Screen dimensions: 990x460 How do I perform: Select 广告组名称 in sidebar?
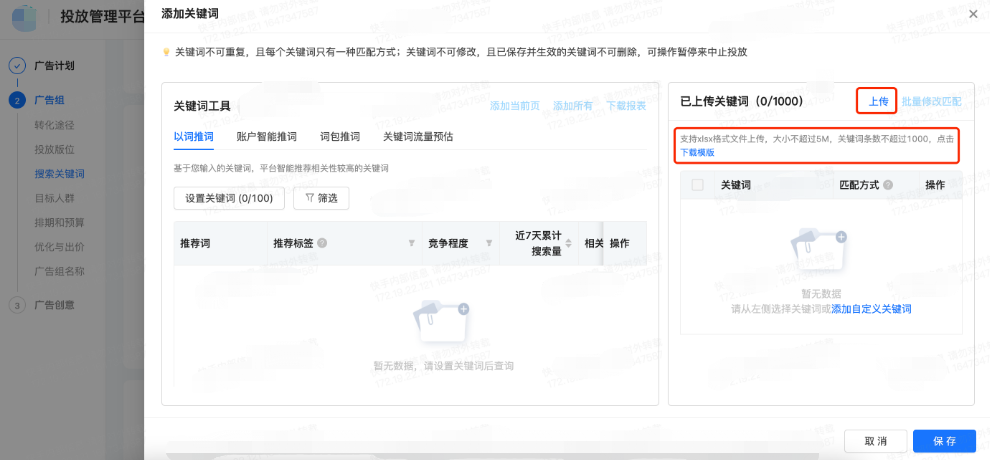click(x=59, y=272)
